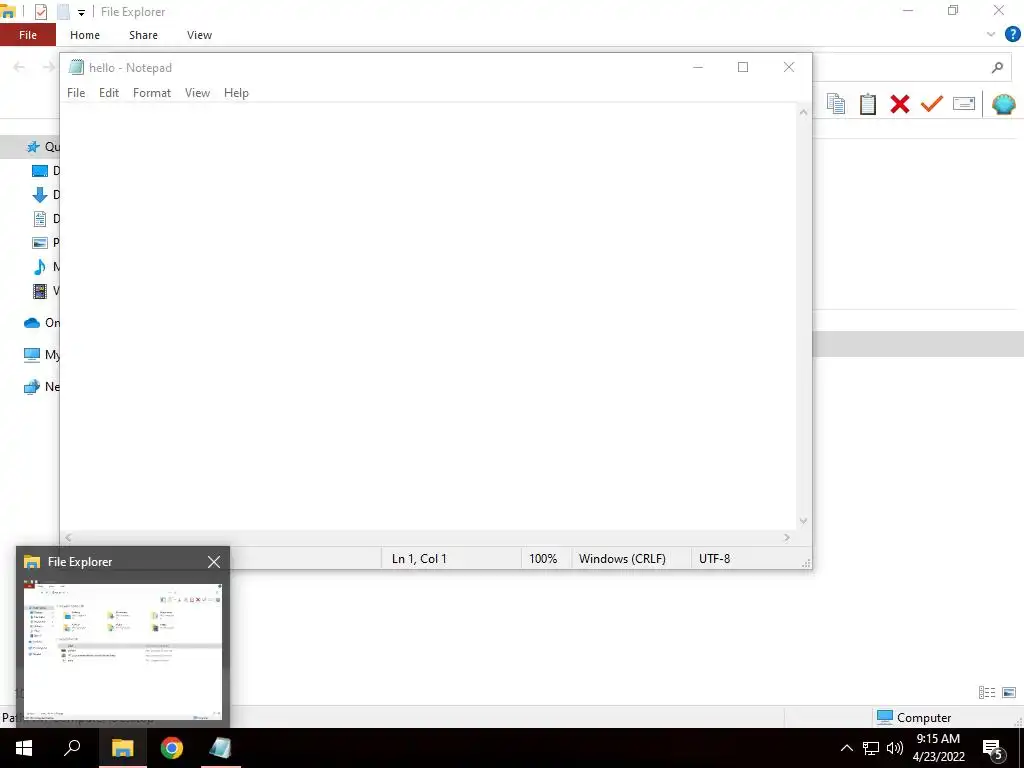The image size is (1024, 768).
Task: Open the Share ribbon tab
Action: 143,35
